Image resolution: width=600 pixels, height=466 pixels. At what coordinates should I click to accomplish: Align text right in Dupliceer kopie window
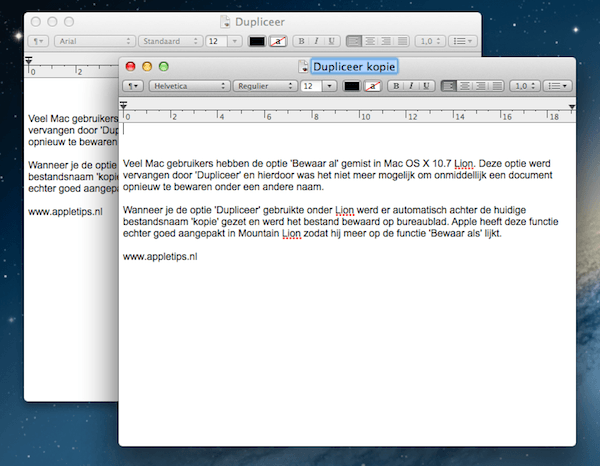pos(481,86)
